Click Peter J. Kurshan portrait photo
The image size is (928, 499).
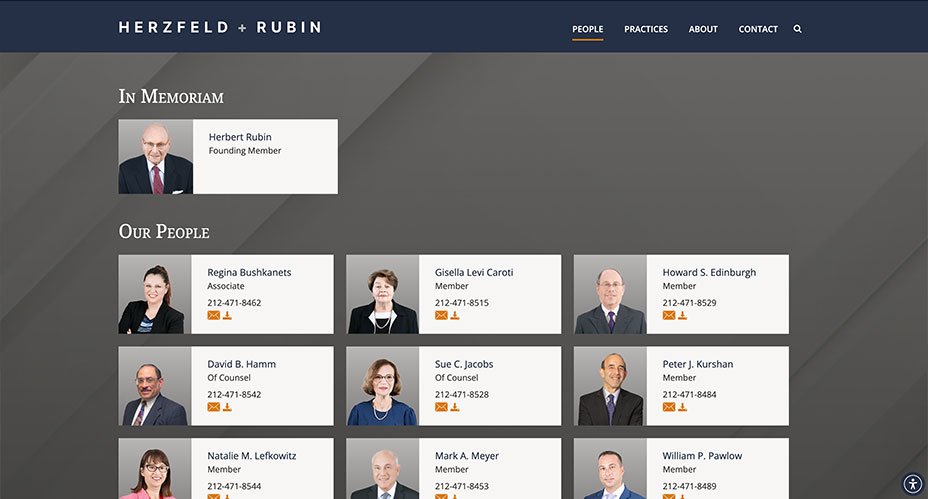click(x=610, y=386)
